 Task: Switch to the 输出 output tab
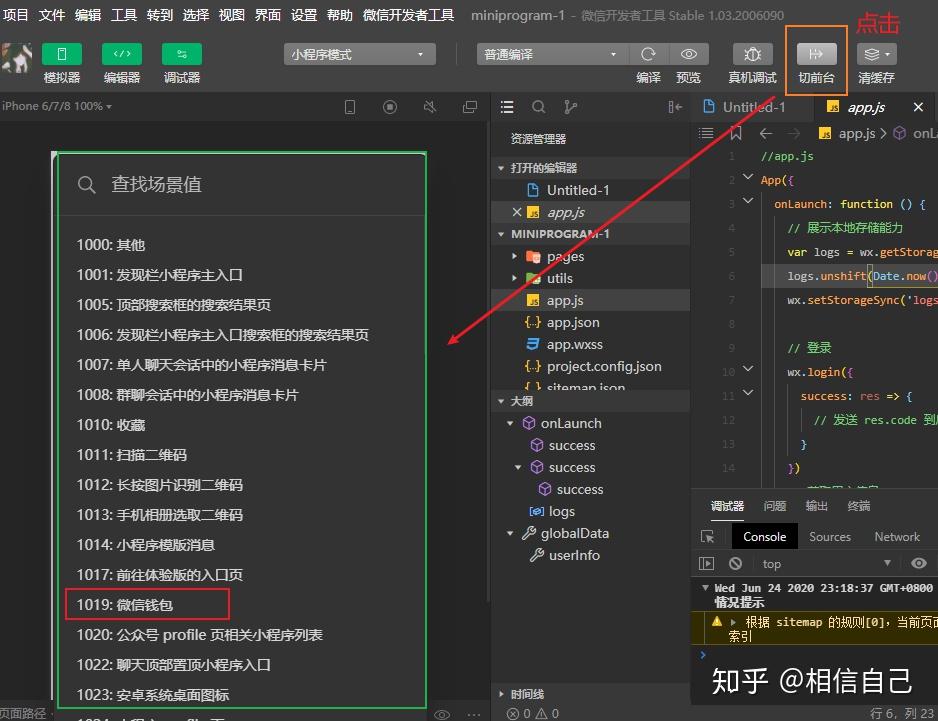tap(817, 506)
